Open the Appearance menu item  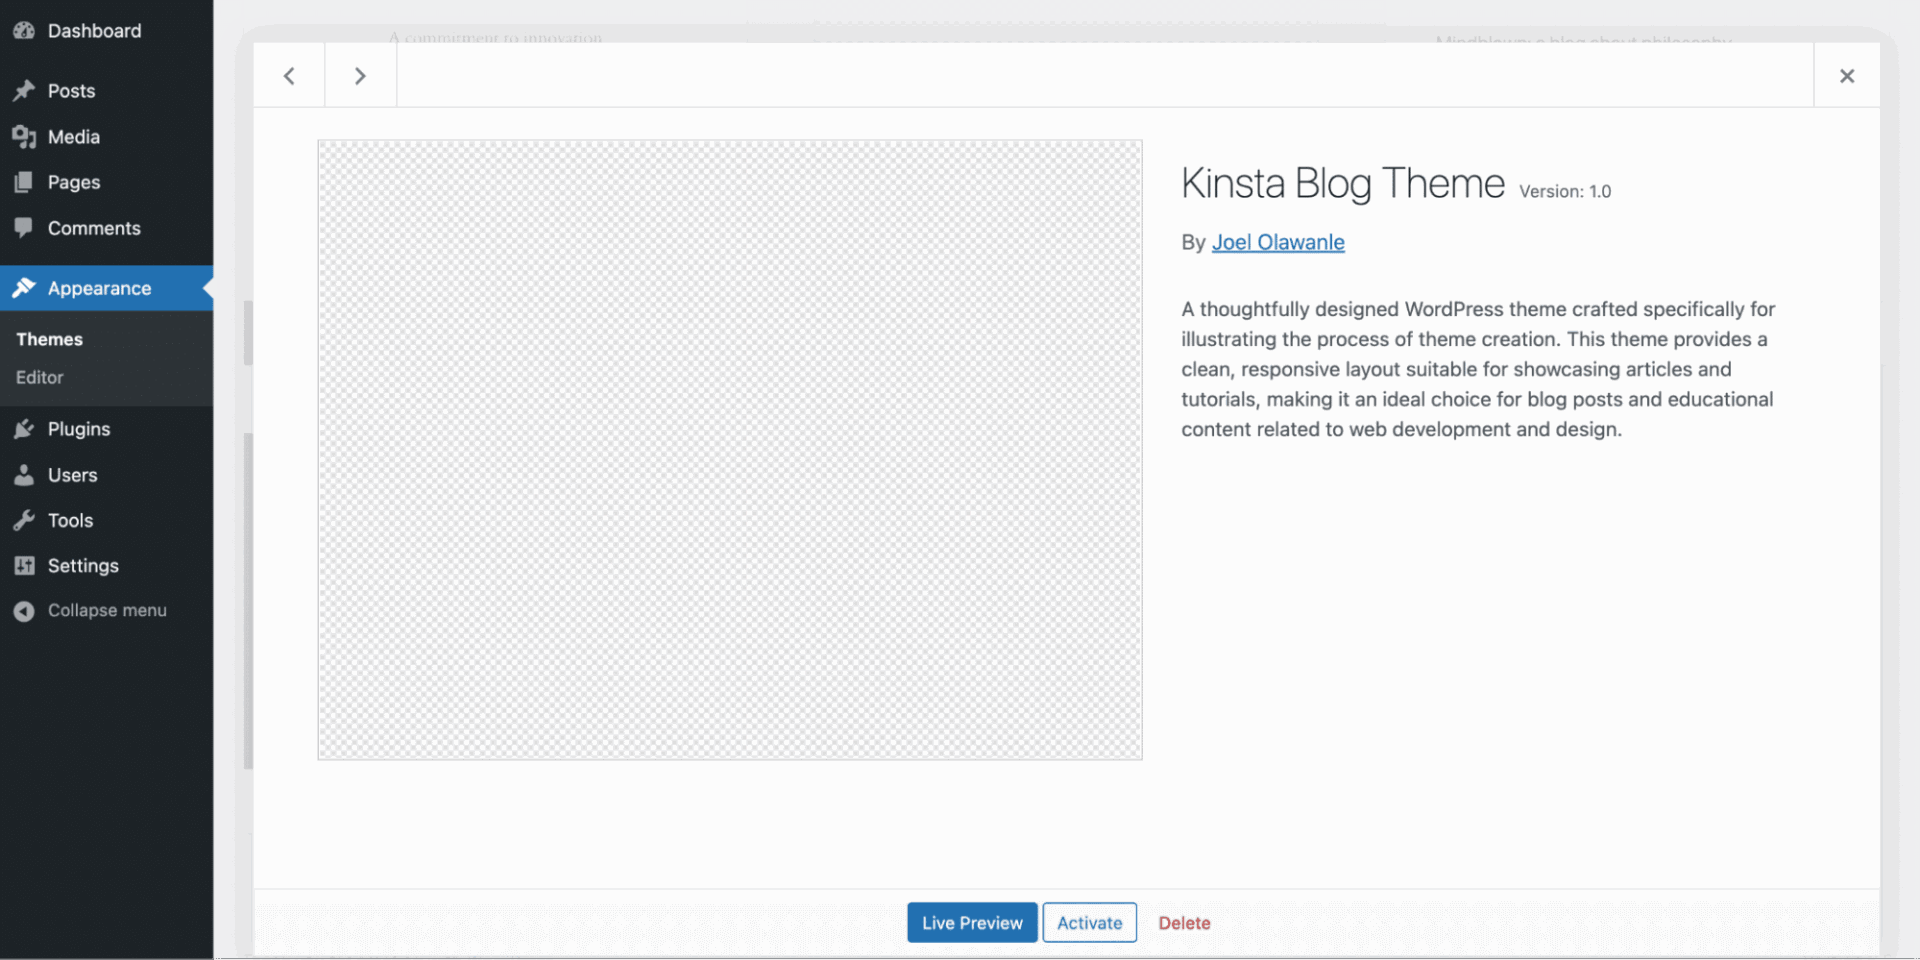point(106,288)
